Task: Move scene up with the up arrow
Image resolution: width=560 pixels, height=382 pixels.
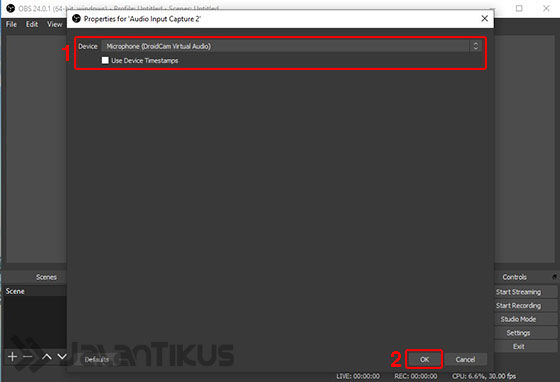Action: pyautogui.click(x=46, y=356)
